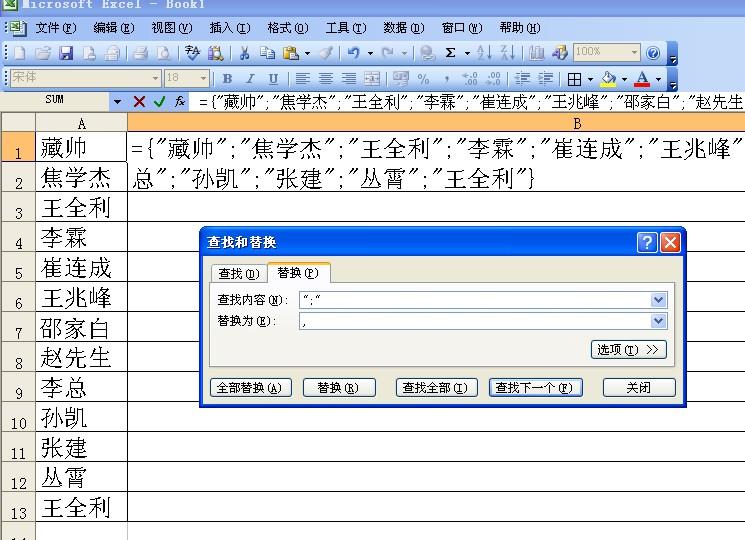Viewport: 745px width, 540px height.
Task: Select the Format Painter brush
Action: [326, 53]
